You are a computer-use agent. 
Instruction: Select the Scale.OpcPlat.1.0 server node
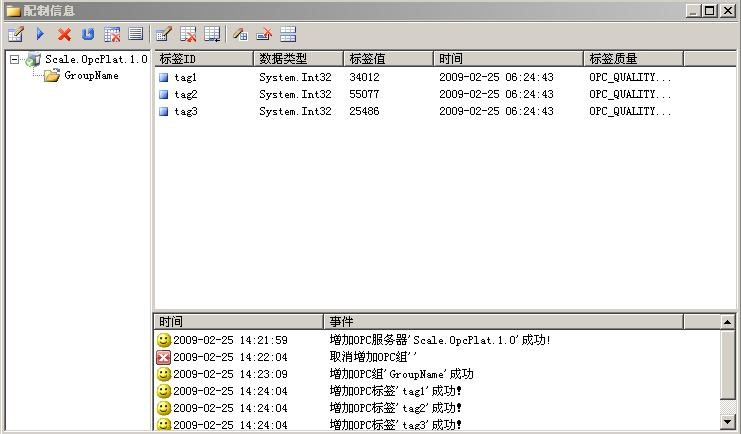tap(96, 60)
